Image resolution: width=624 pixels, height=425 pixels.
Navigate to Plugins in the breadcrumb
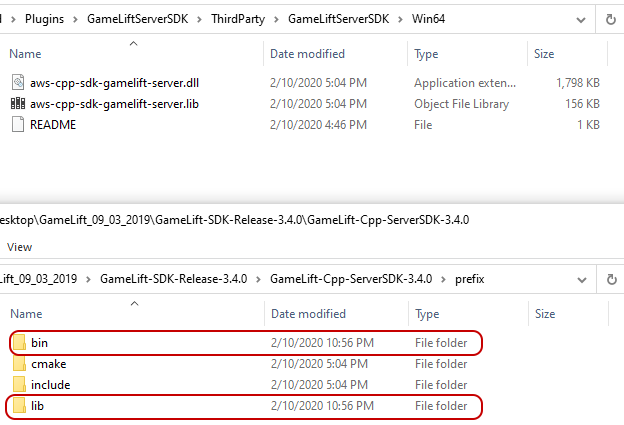(45, 19)
